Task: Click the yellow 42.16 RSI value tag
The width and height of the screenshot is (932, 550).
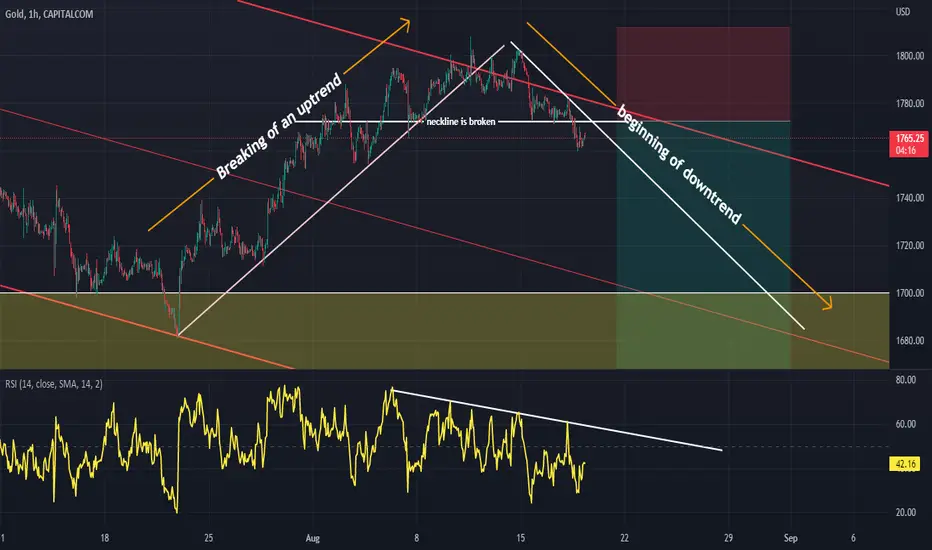Action: [x=905, y=464]
